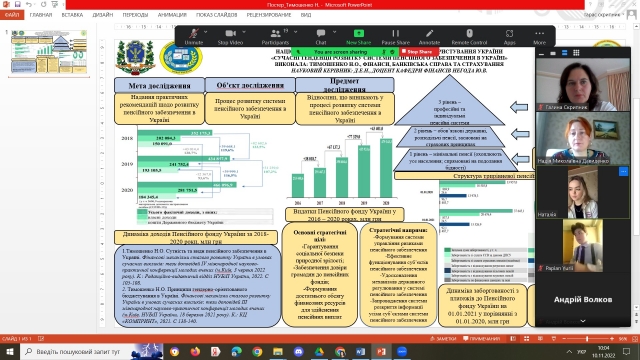The image size is (640, 360).
Task: Click the Windows taskbar search box
Action: [91, 351]
